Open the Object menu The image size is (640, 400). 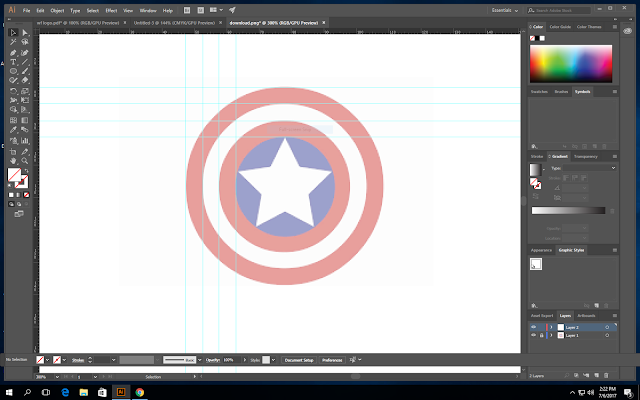[x=57, y=10]
